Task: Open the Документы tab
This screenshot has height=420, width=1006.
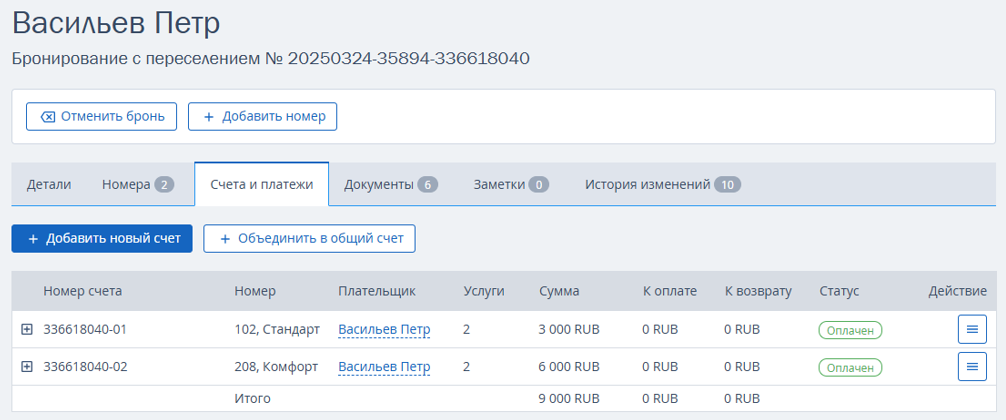Action: click(x=391, y=185)
